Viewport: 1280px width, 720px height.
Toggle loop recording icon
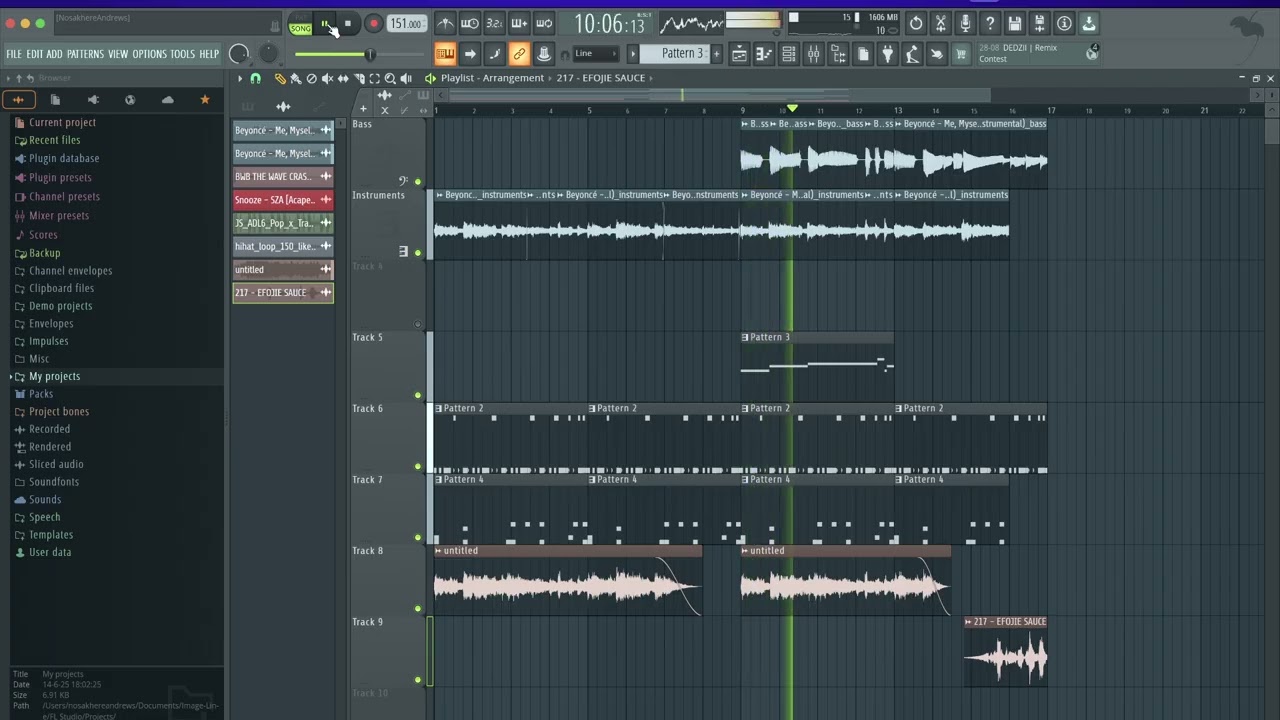tap(544, 24)
